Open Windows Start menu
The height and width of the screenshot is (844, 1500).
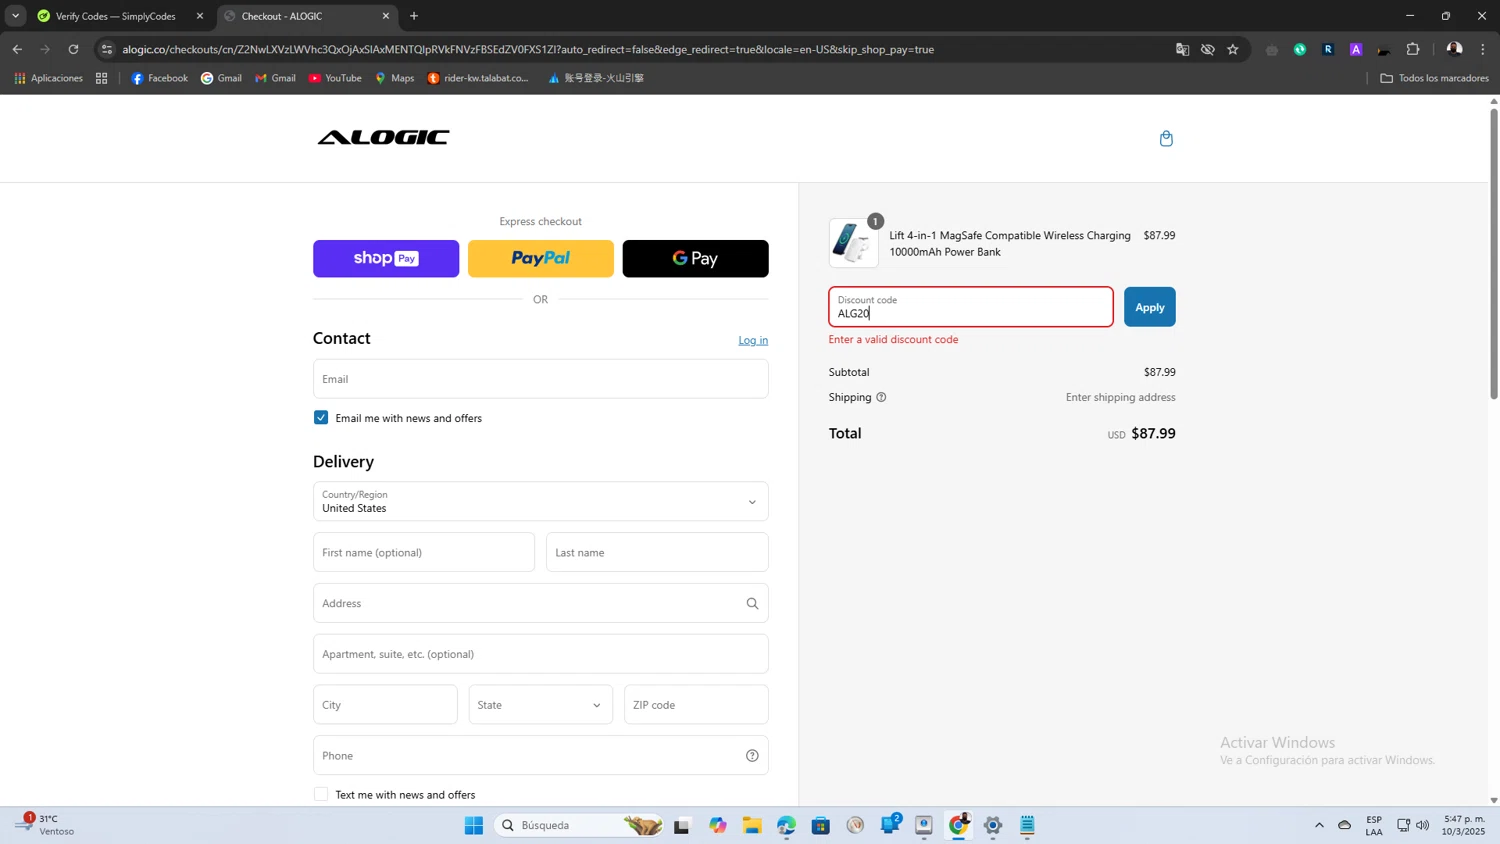pos(474,825)
